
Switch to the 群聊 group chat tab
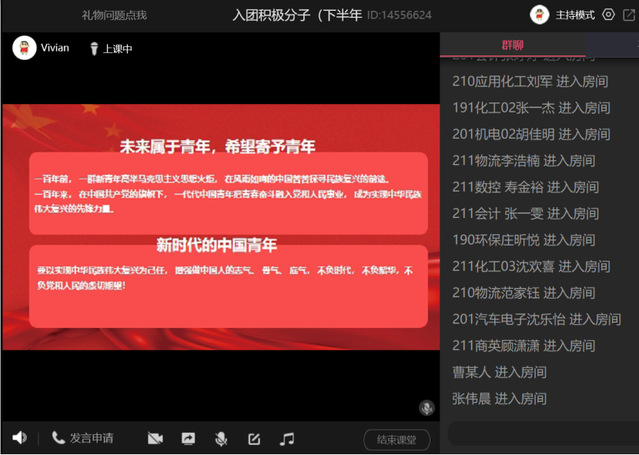coord(511,45)
